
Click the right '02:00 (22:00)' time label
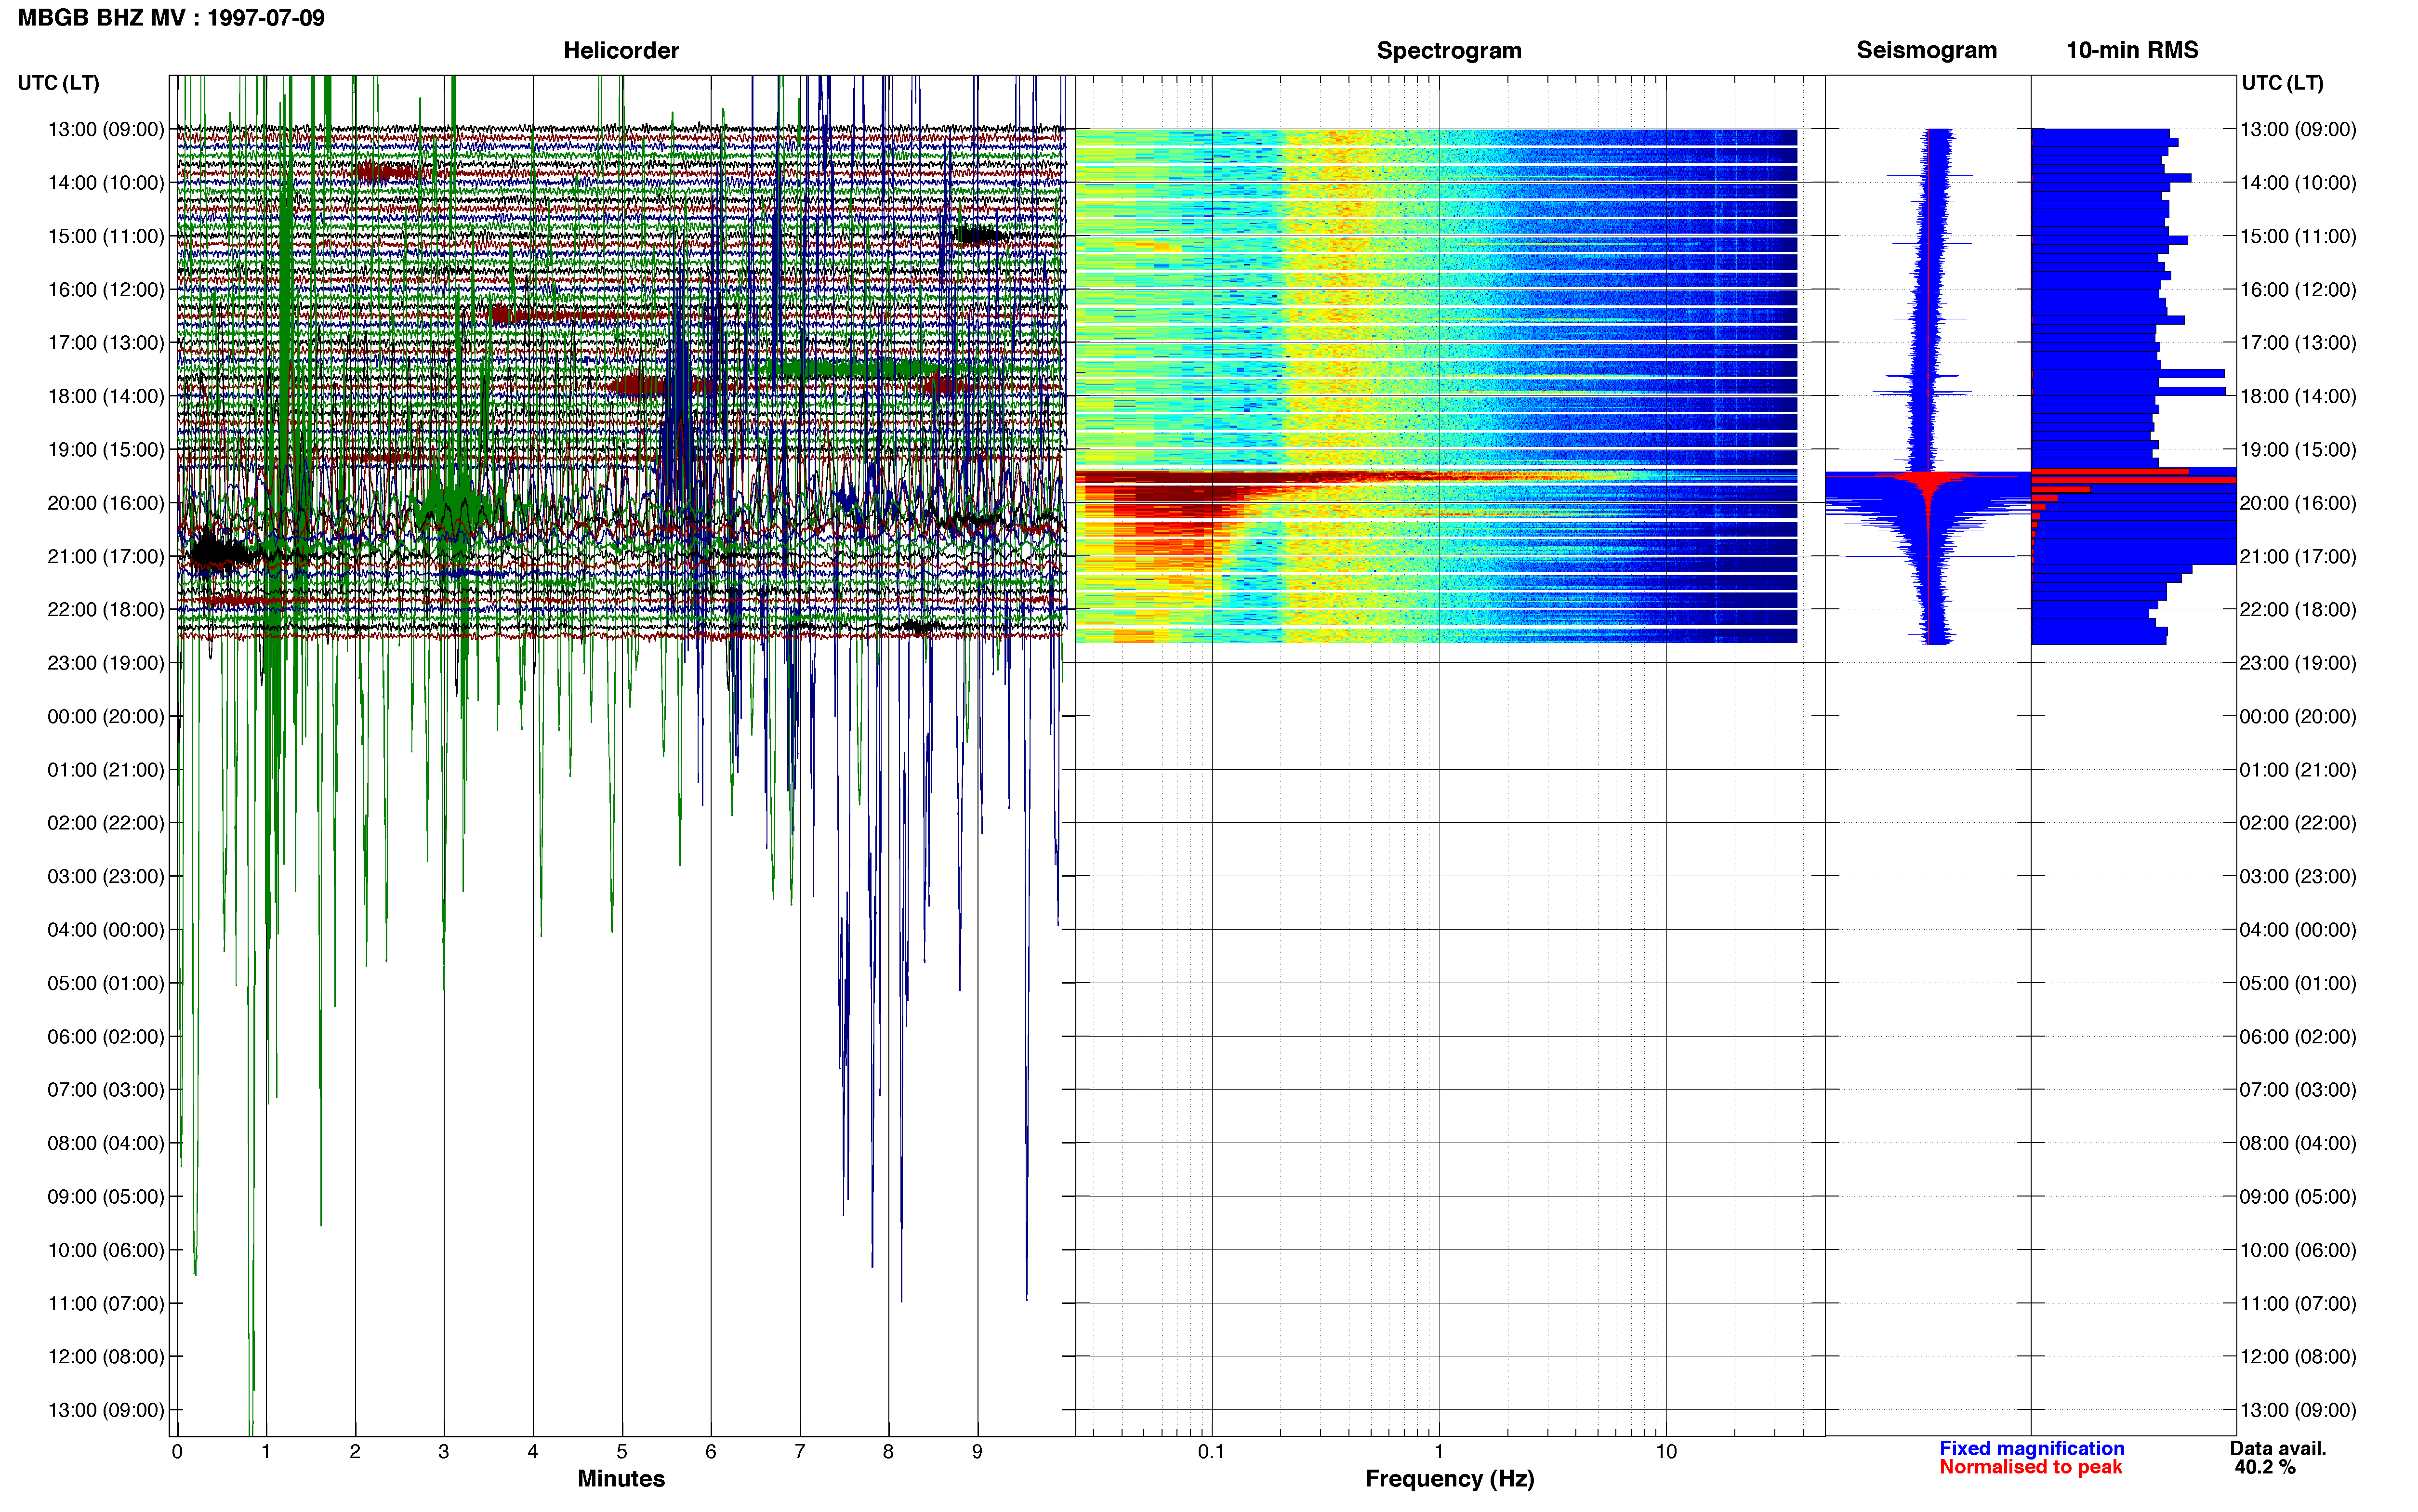(x=2298, y=823)
